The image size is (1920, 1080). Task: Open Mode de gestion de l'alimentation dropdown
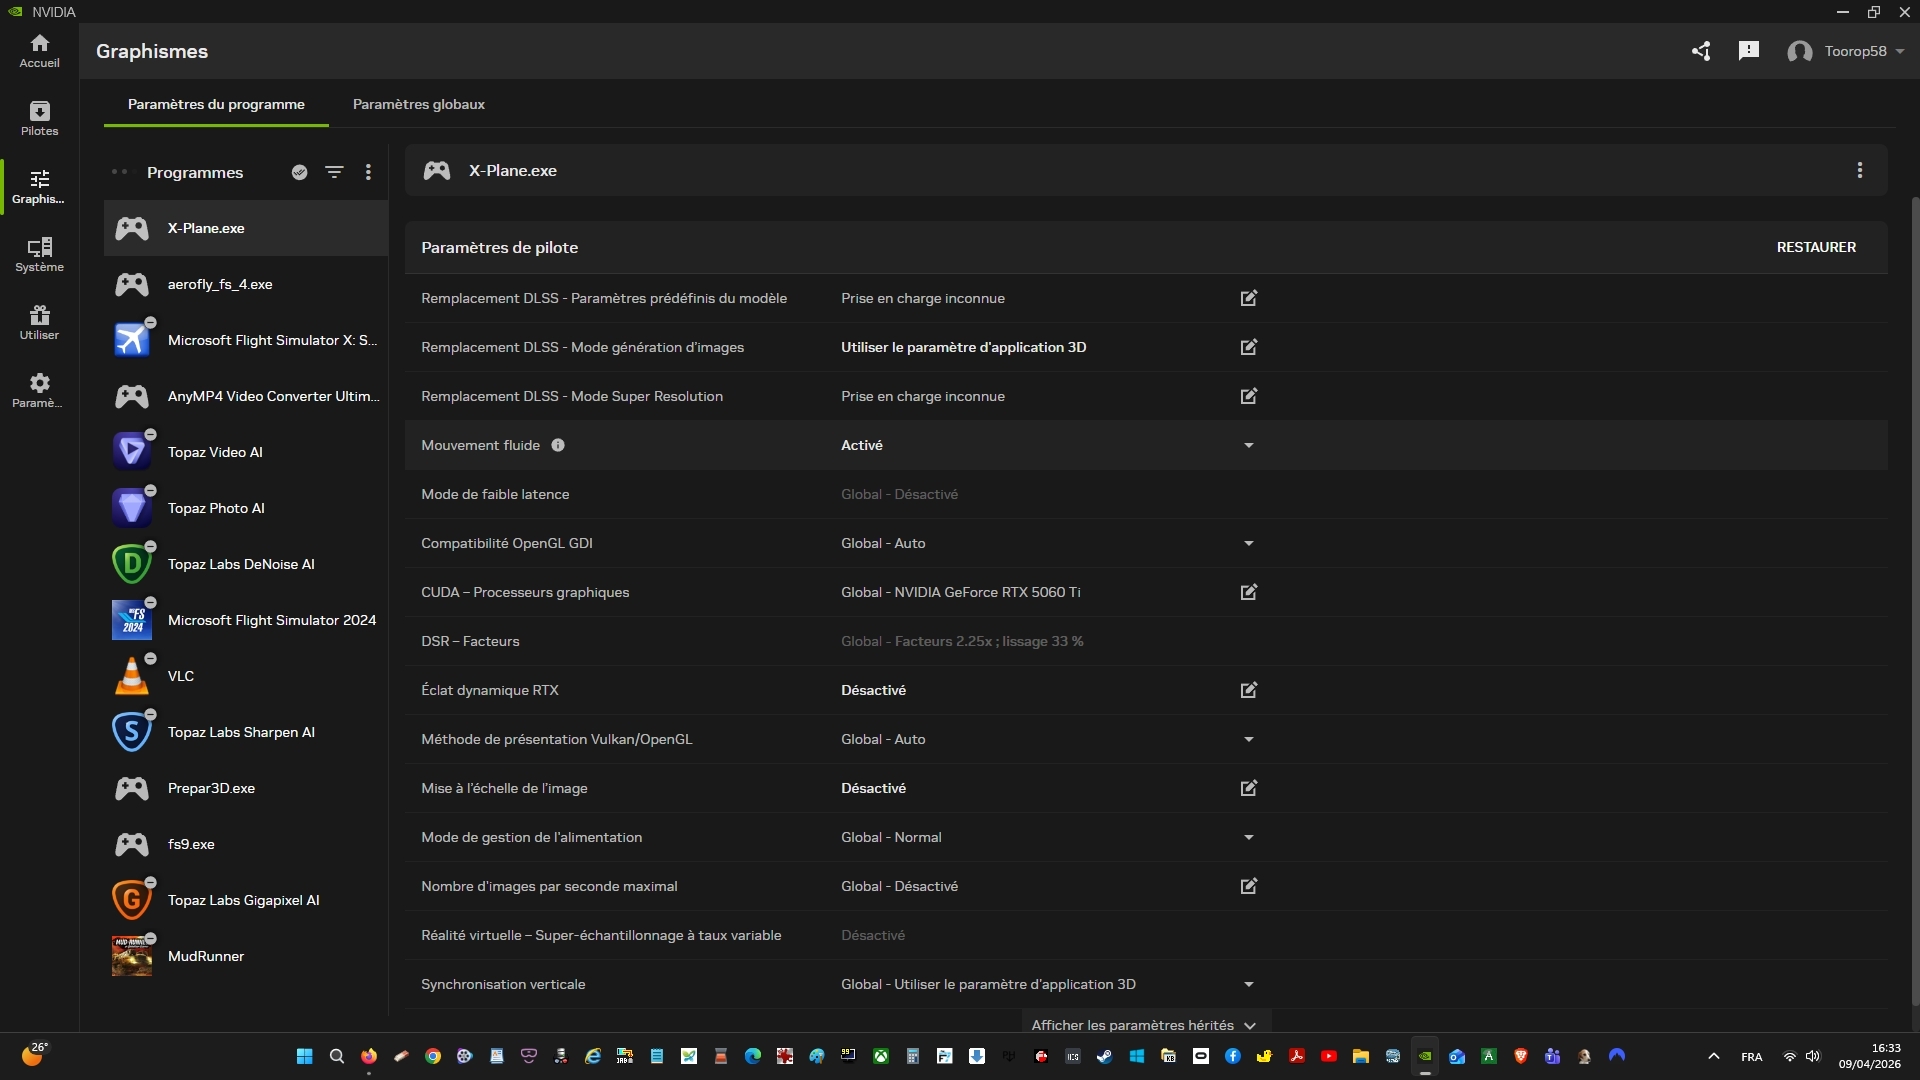point(1248,837)
